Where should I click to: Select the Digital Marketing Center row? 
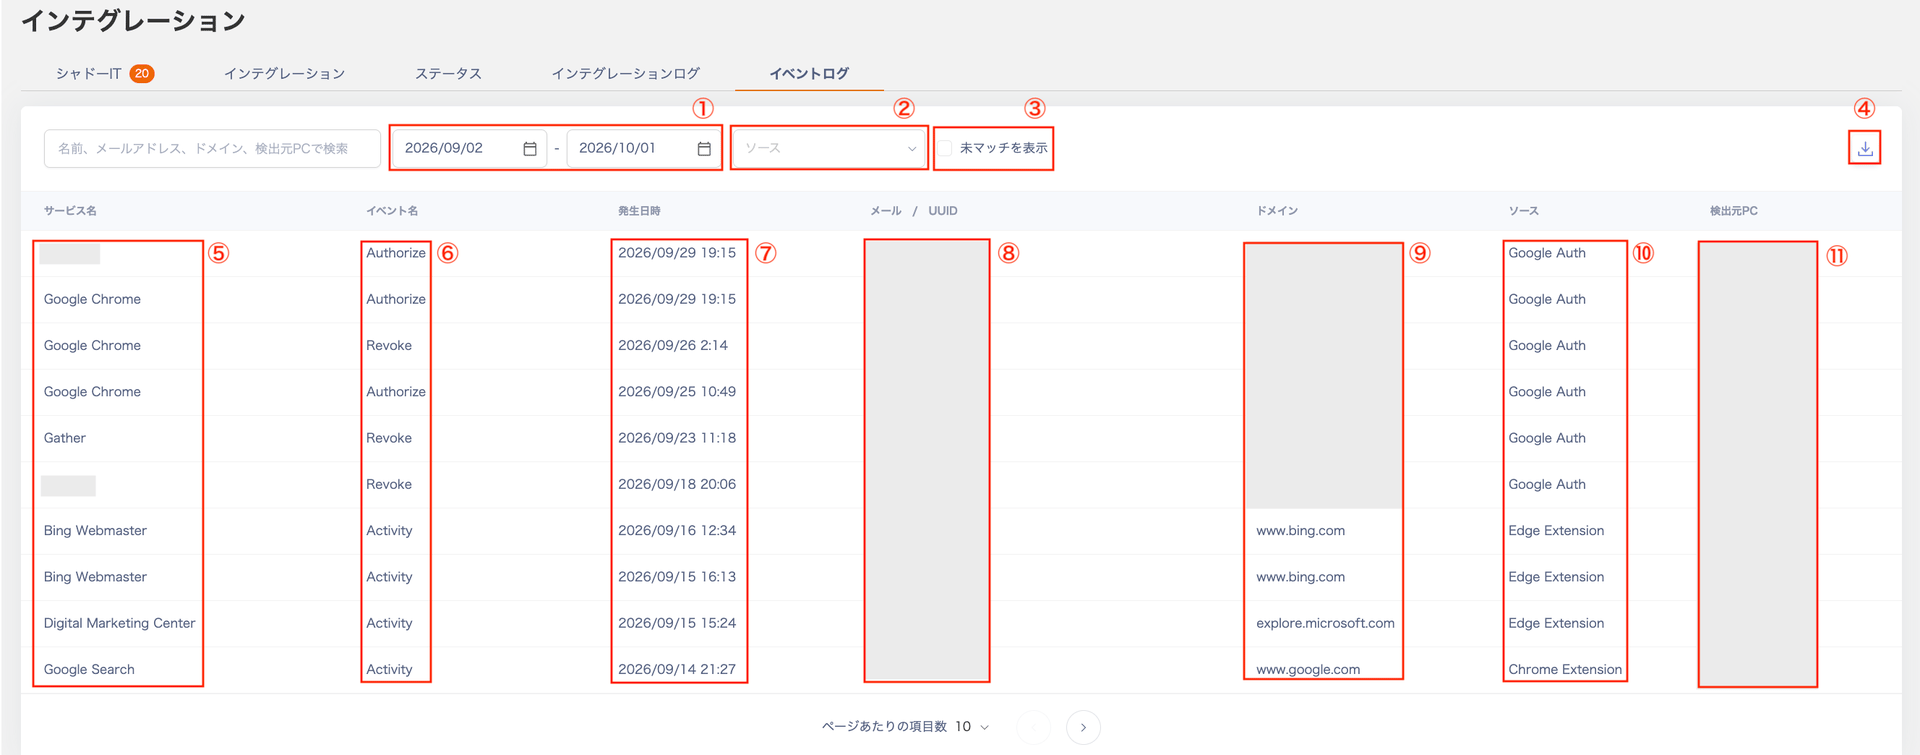(x=960, y=623)
